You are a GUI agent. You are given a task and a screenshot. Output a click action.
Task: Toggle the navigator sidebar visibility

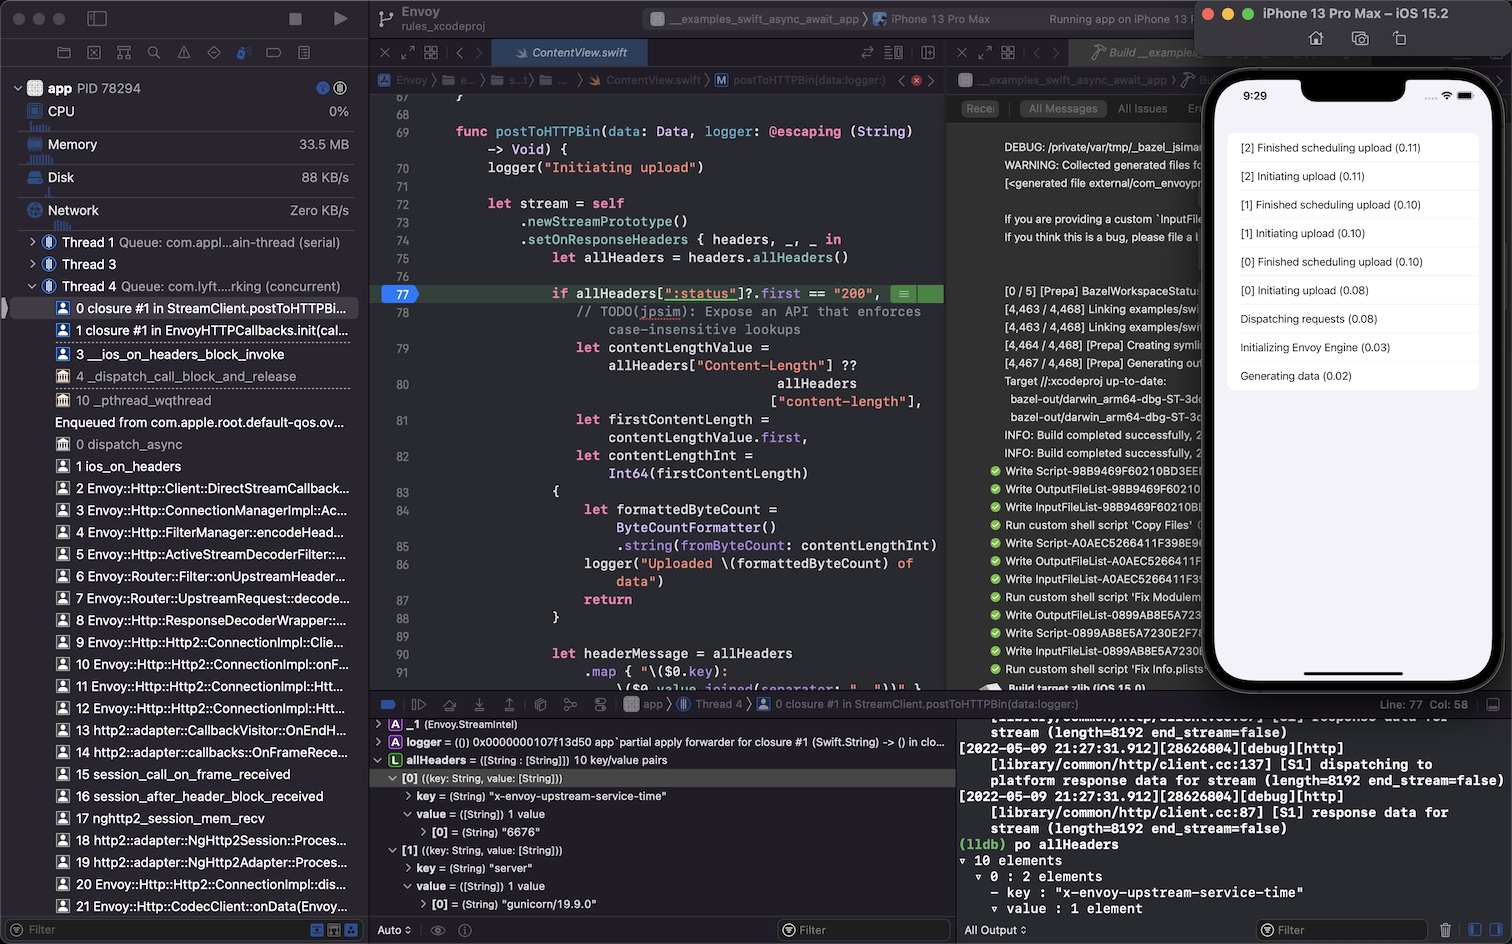pos(97,19)
